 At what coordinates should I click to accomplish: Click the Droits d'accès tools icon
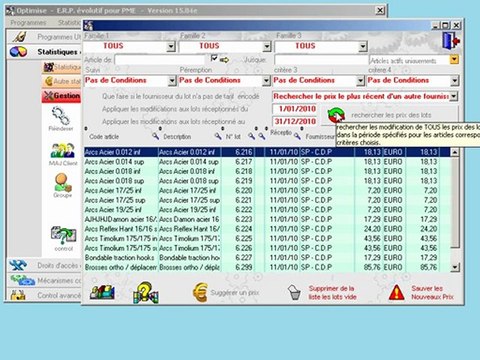click(x=18, y=265)
